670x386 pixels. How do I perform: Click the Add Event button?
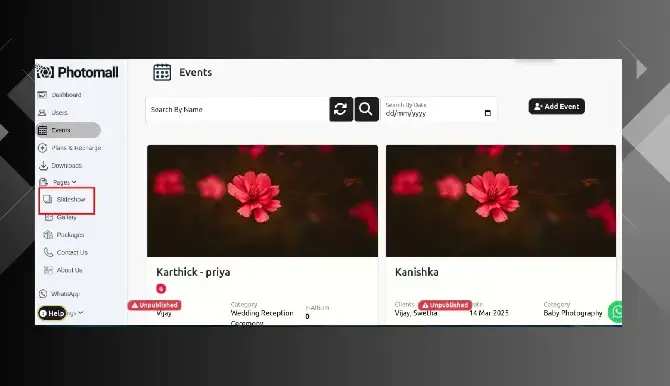[557, 106]
